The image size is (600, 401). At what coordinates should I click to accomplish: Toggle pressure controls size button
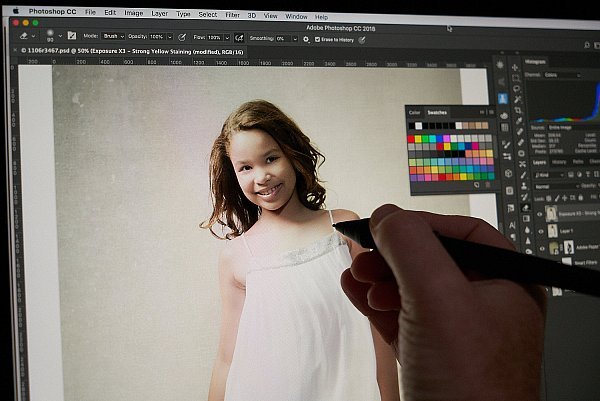click(362, 40)
